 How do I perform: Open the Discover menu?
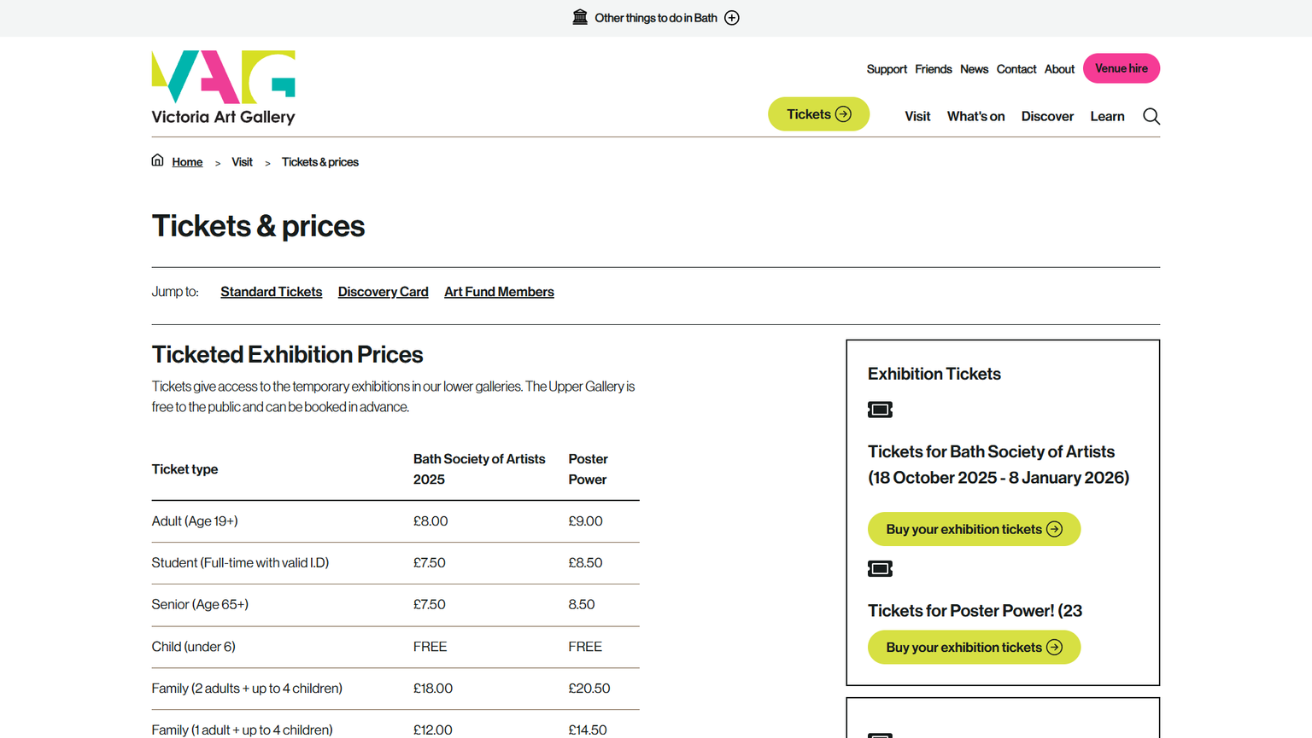pyautogui.click(x=1046, y=116)
